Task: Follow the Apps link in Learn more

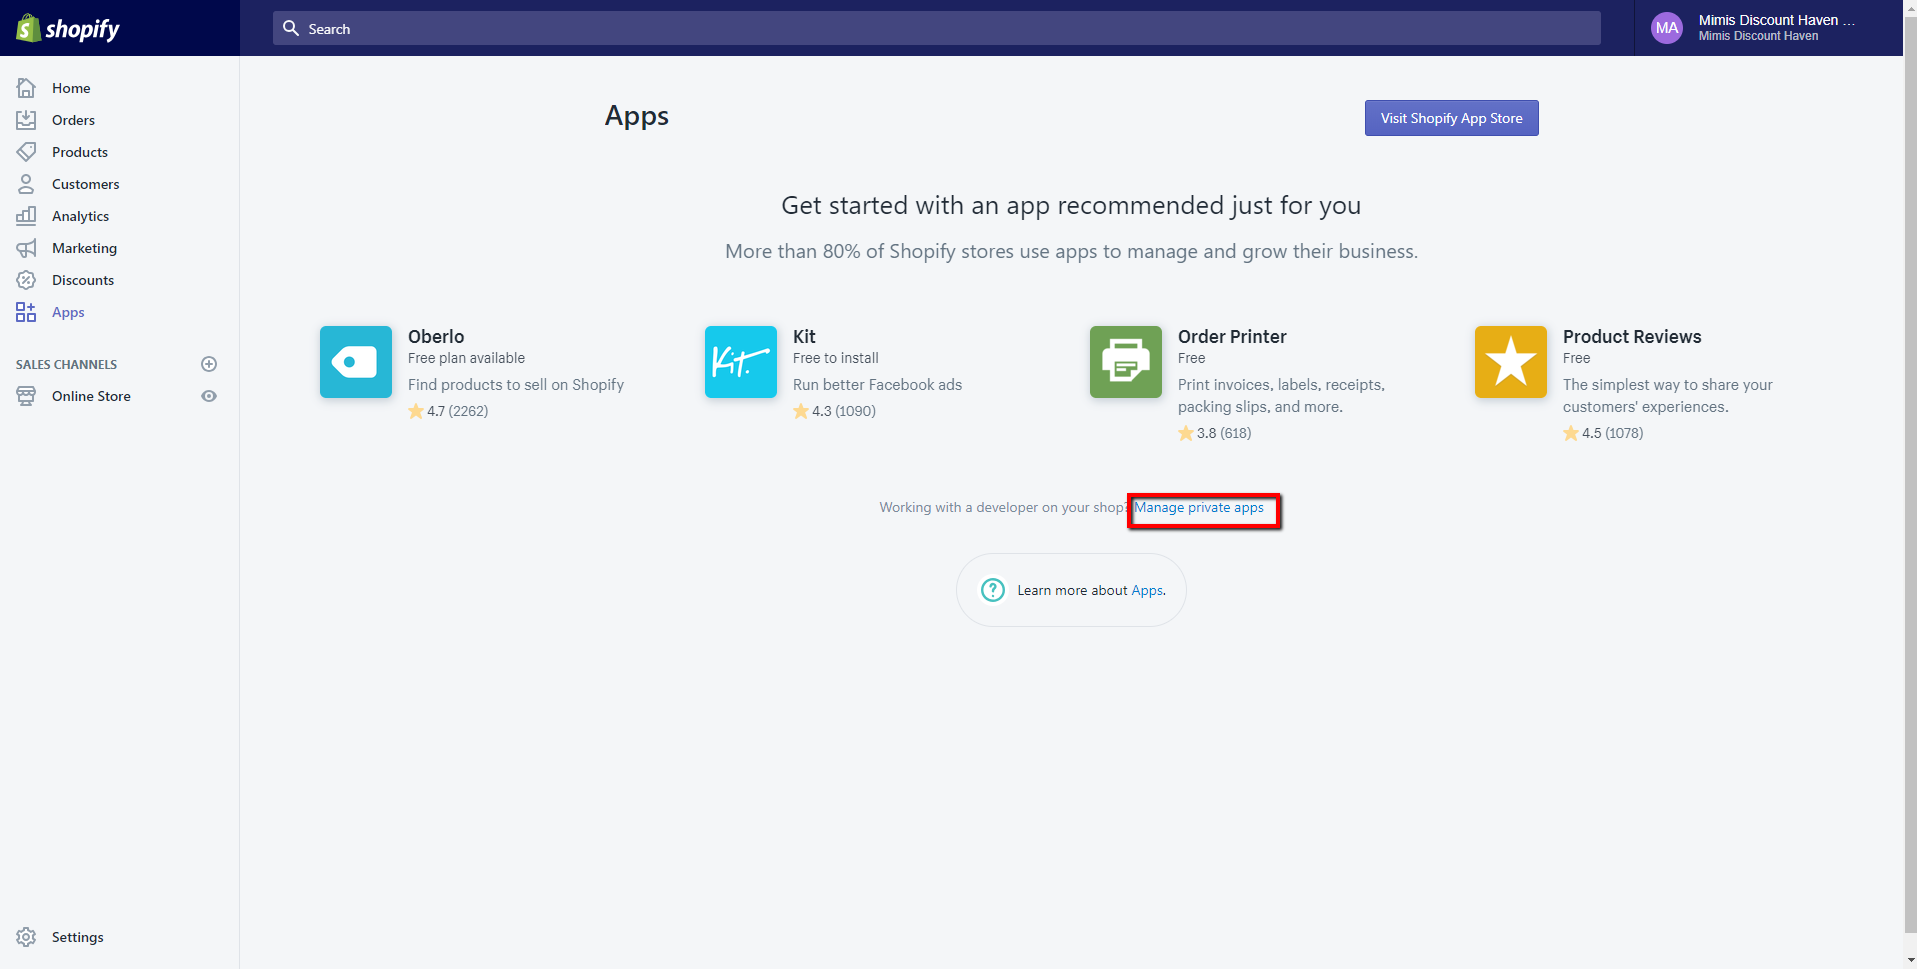Action: [1147, 591]
